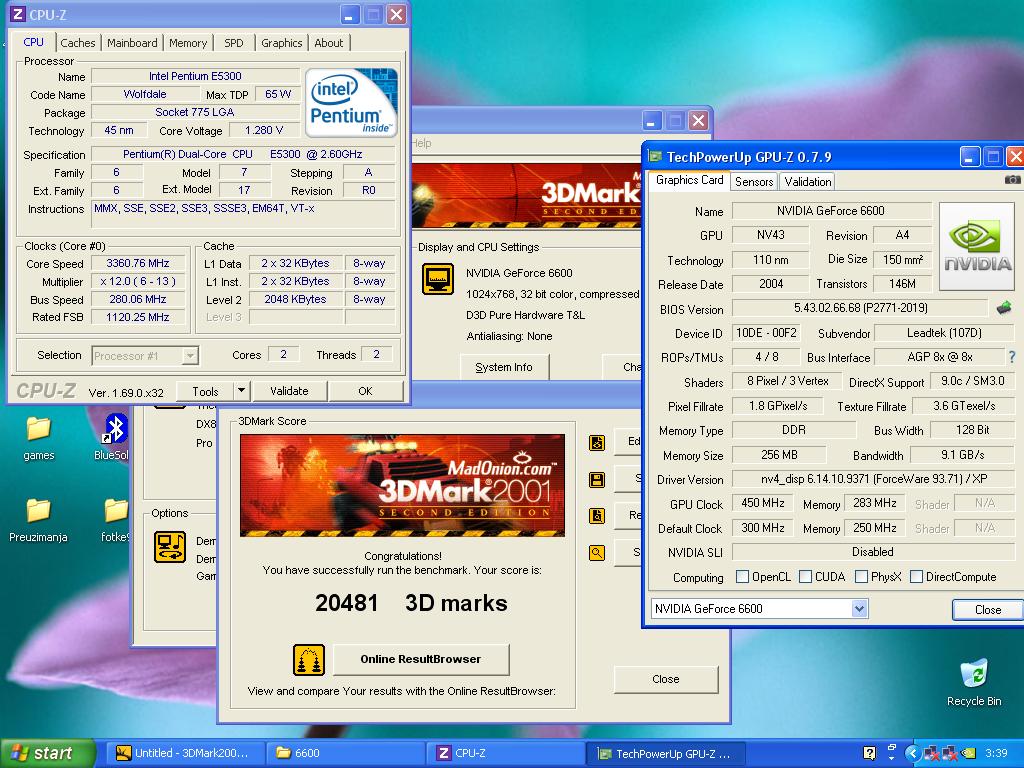Click the tree icon beside Online ResultBrowser
Viewport: 1024px width, 768px height.
click(x=309, y=660)
